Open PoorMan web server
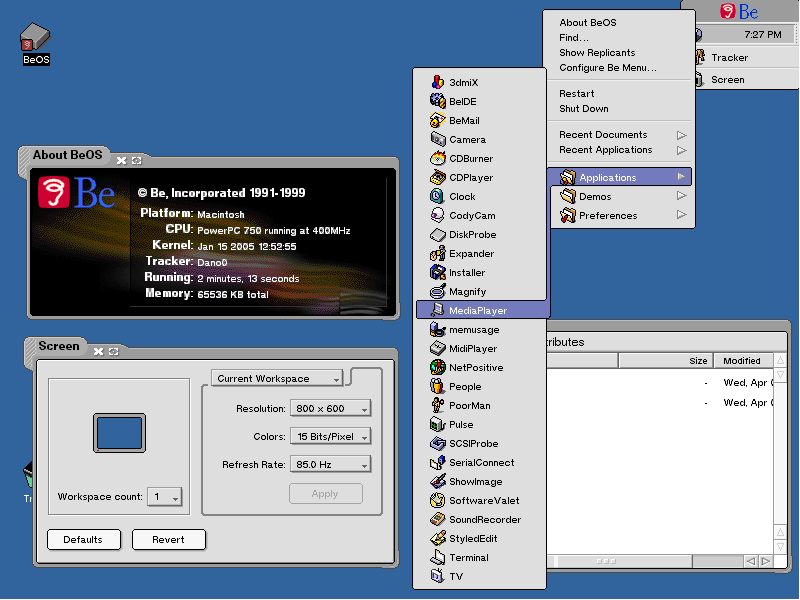Viewport: 800px width, 600px height. click(x=479, y=406)
